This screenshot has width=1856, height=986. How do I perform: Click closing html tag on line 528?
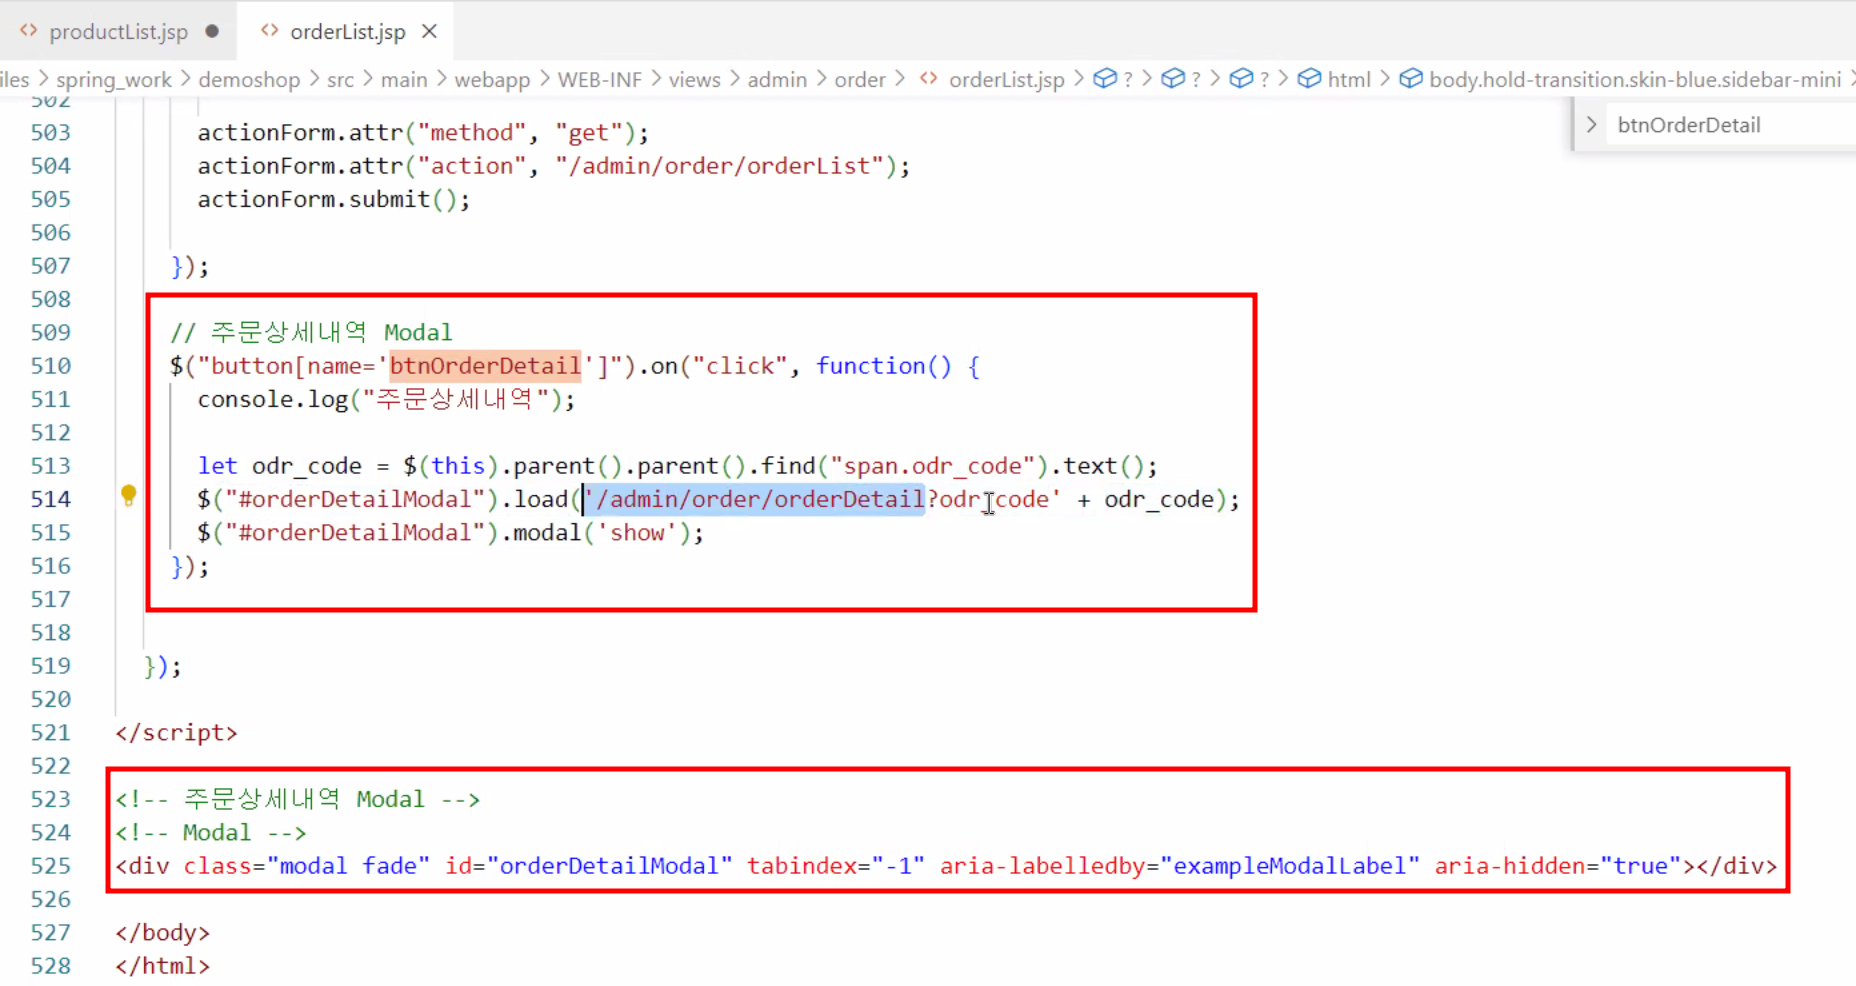click(x=162, y=966)
